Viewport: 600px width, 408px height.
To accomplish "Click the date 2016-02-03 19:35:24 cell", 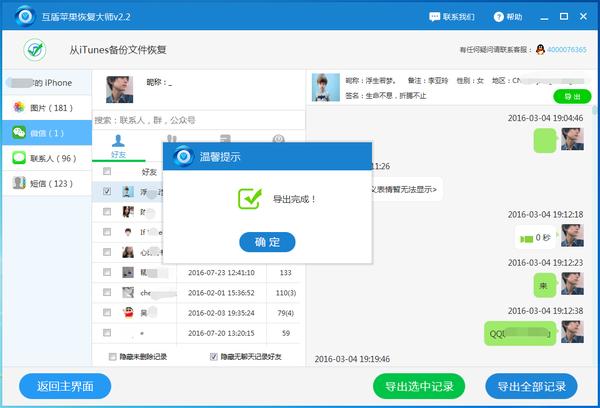I will click(x=221, y=313).
